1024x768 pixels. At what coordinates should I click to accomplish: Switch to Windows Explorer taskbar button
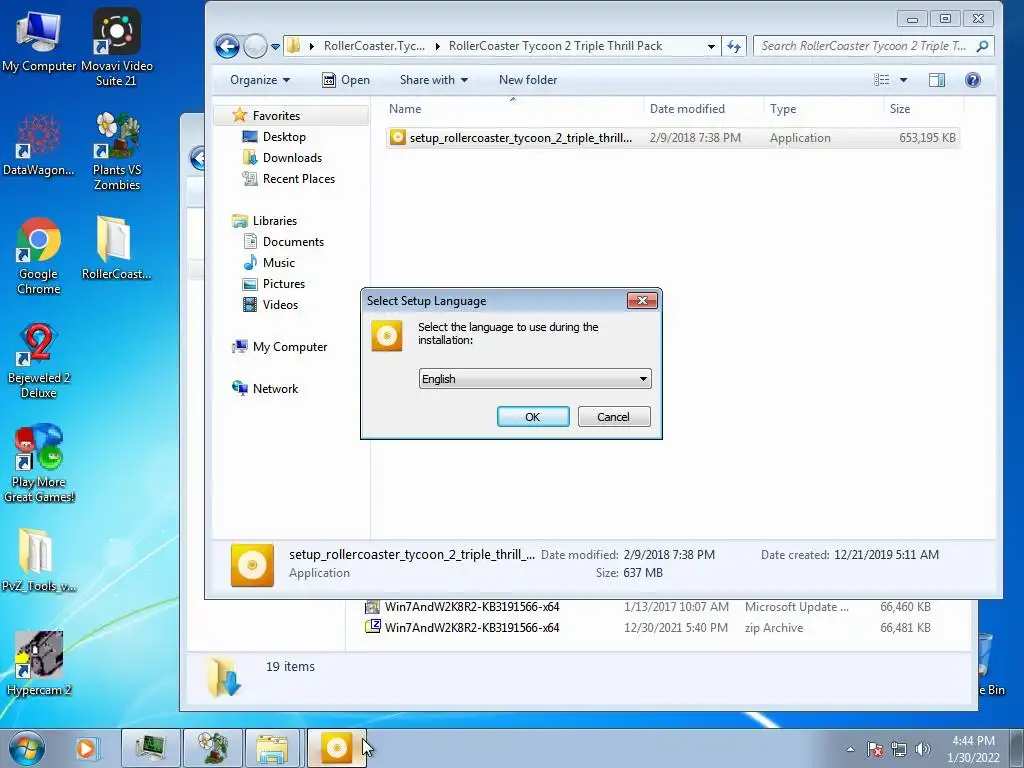273,748
